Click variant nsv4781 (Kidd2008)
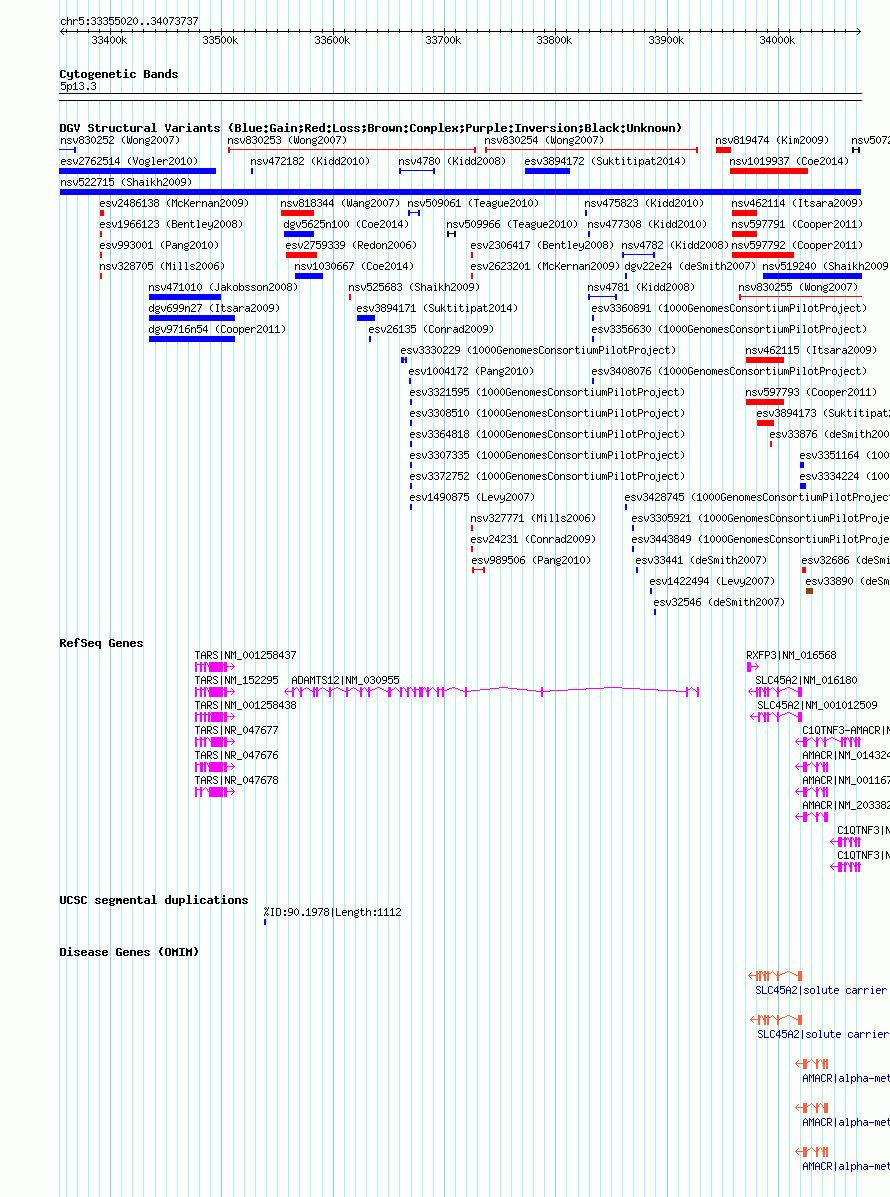Image resolution: width=890 pixels, height=1197 pixels. pos(640,287)
